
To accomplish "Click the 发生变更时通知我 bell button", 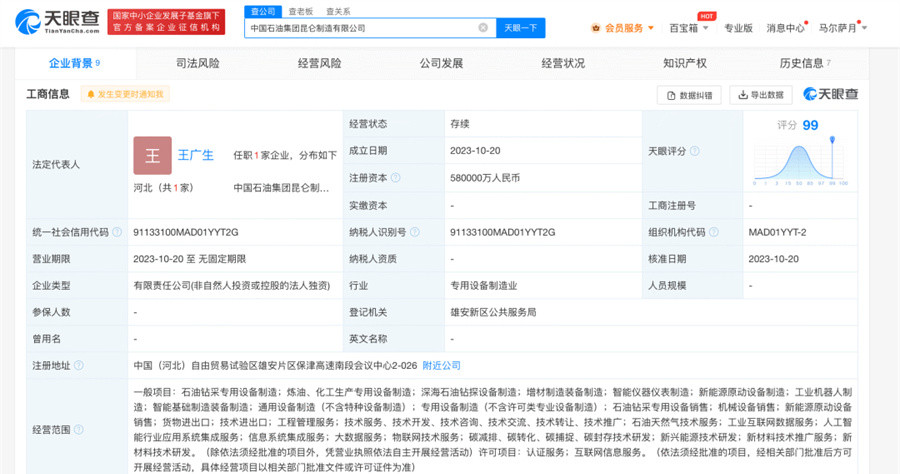I will click(125, 94).
